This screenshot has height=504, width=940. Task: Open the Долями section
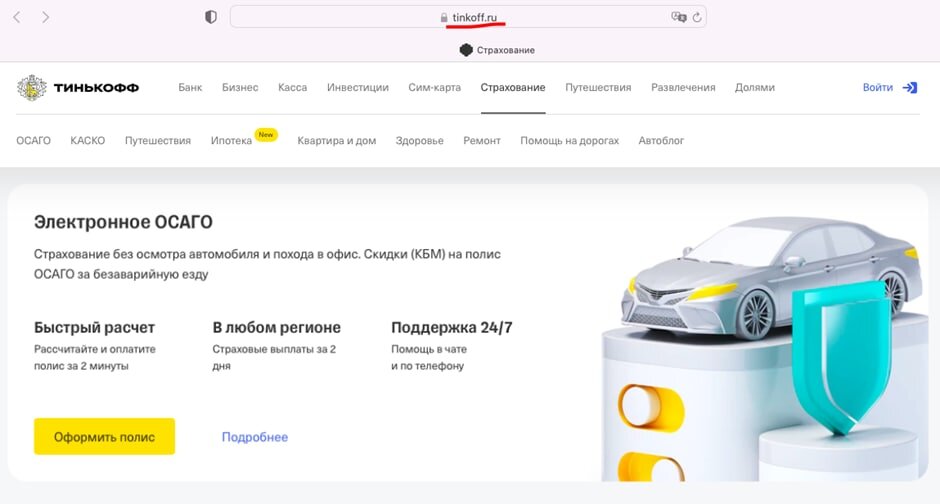click(755, 87)
